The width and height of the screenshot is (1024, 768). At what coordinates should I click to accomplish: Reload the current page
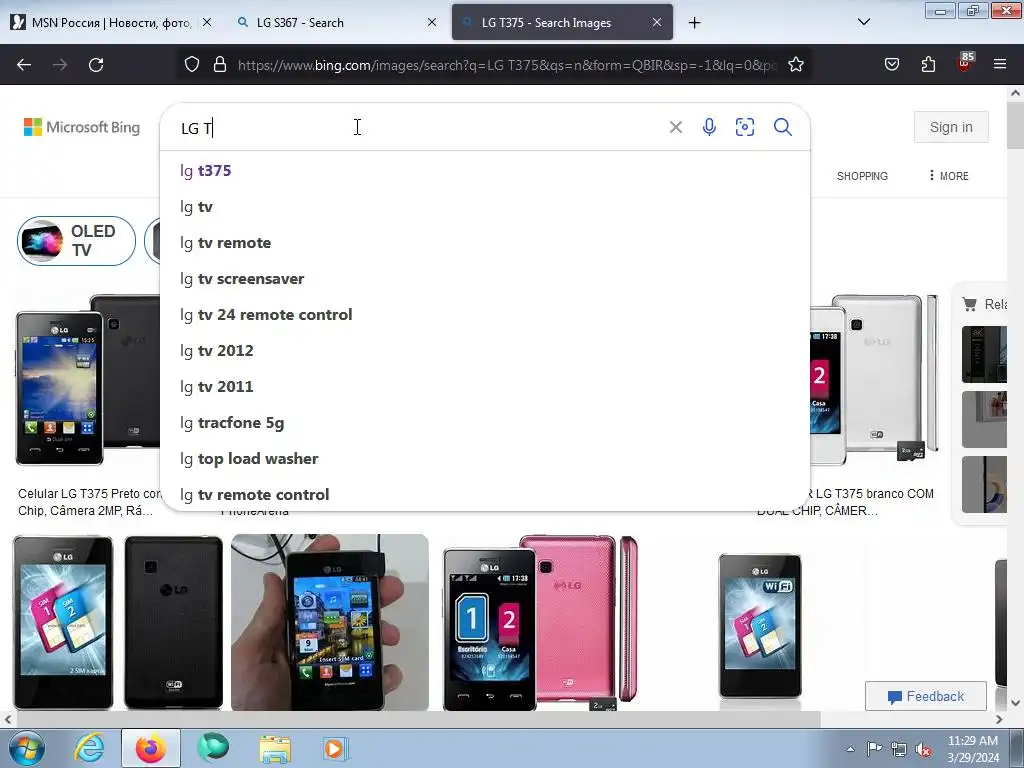[96, 65]
